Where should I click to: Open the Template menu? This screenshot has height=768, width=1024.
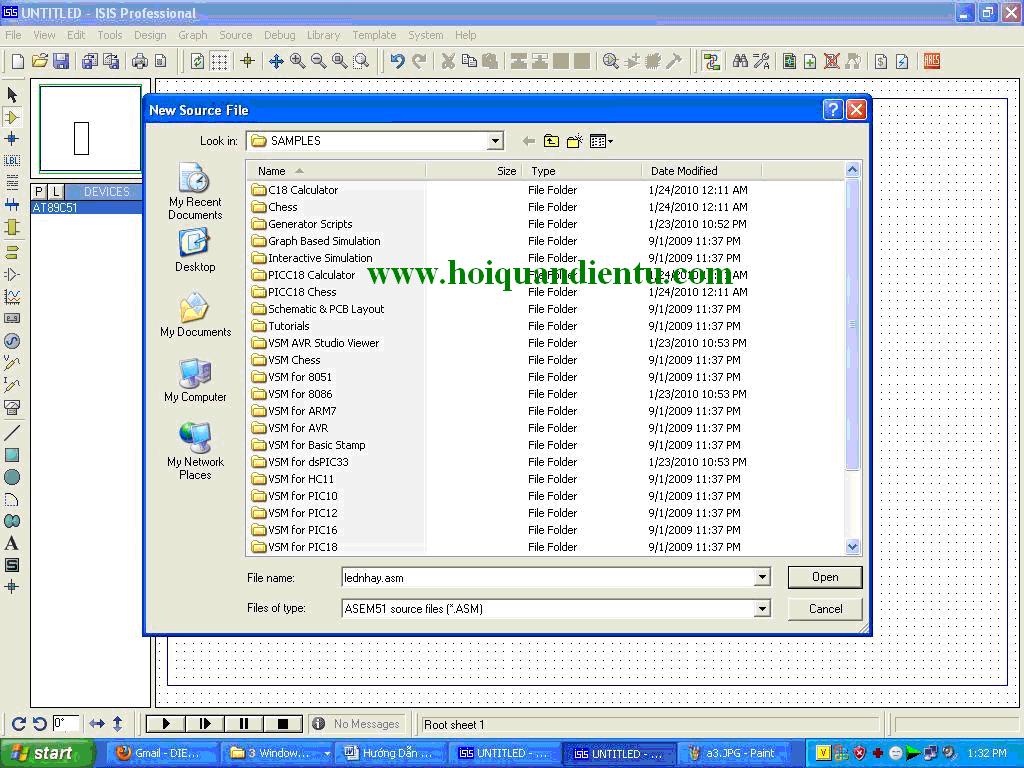374,35
